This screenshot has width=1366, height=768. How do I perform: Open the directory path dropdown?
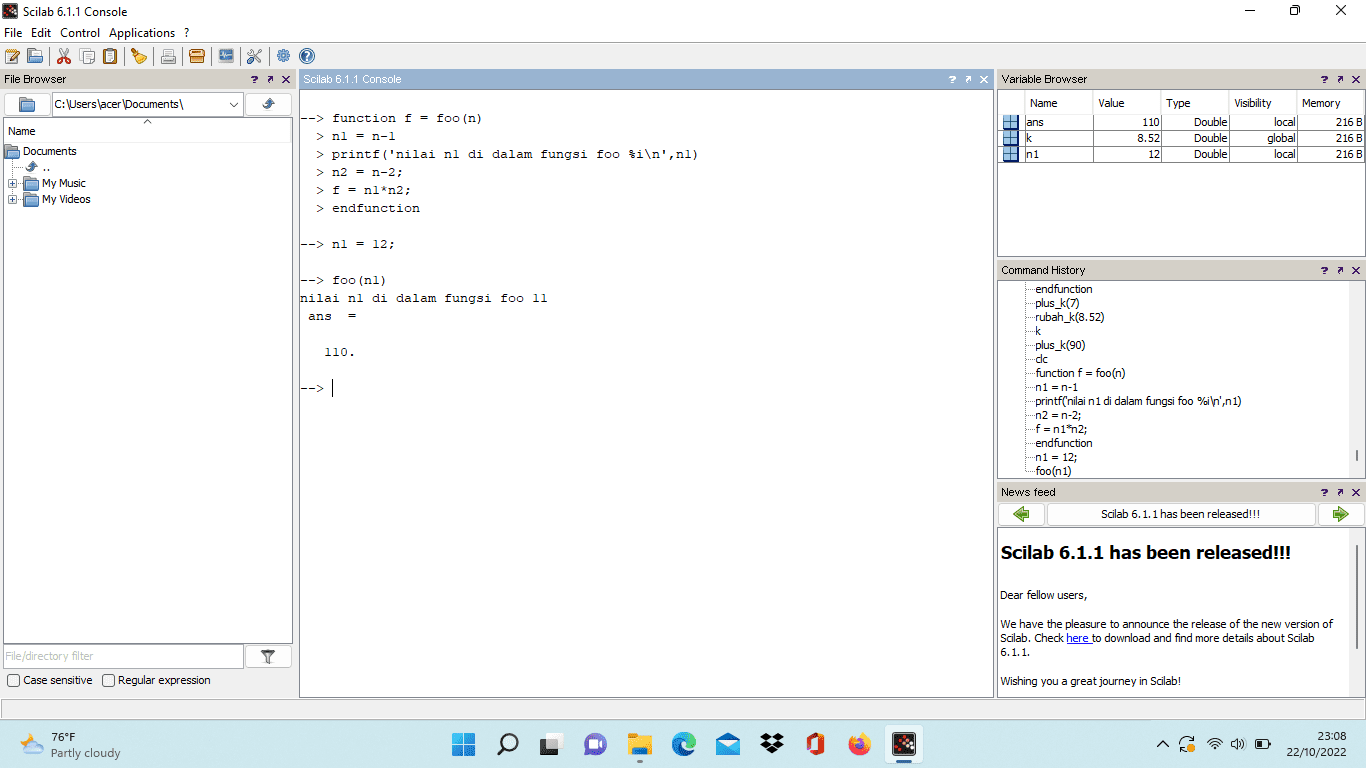[234, 104]
